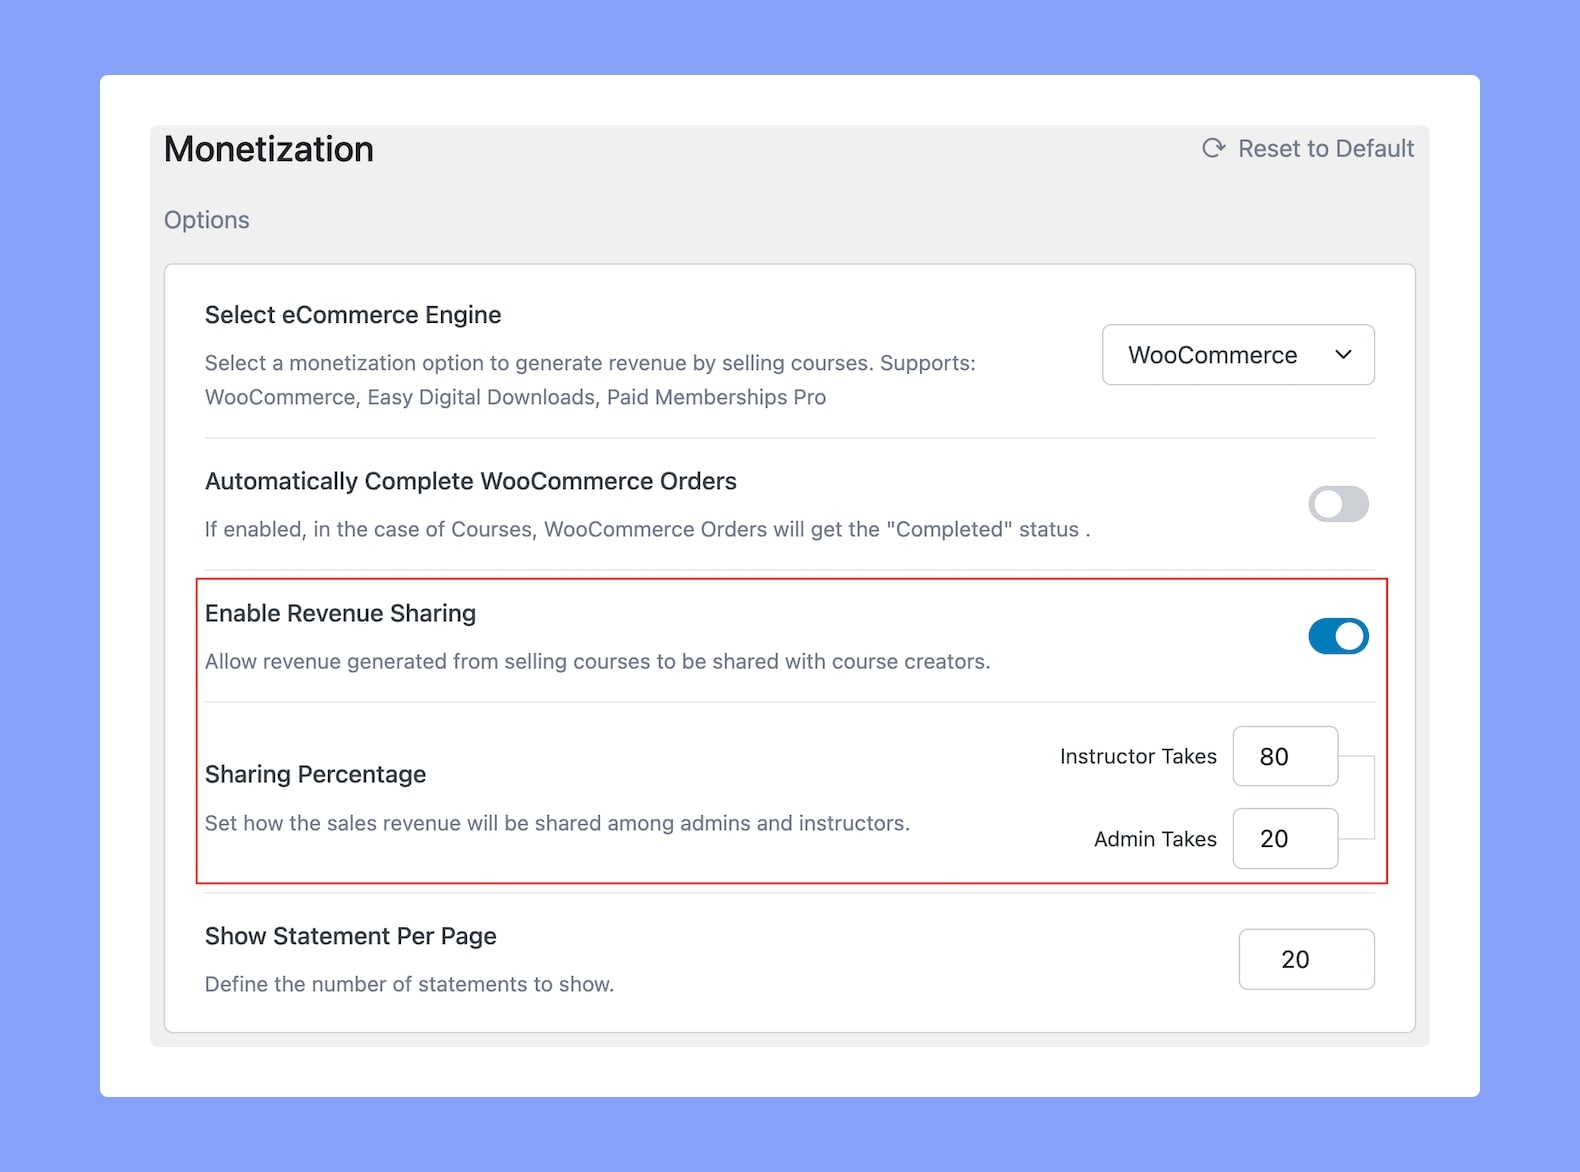The width and height of the screenshot is (1580, 1172).
Task: Click the Sharing Percentage title
Action: coord(315,774)
